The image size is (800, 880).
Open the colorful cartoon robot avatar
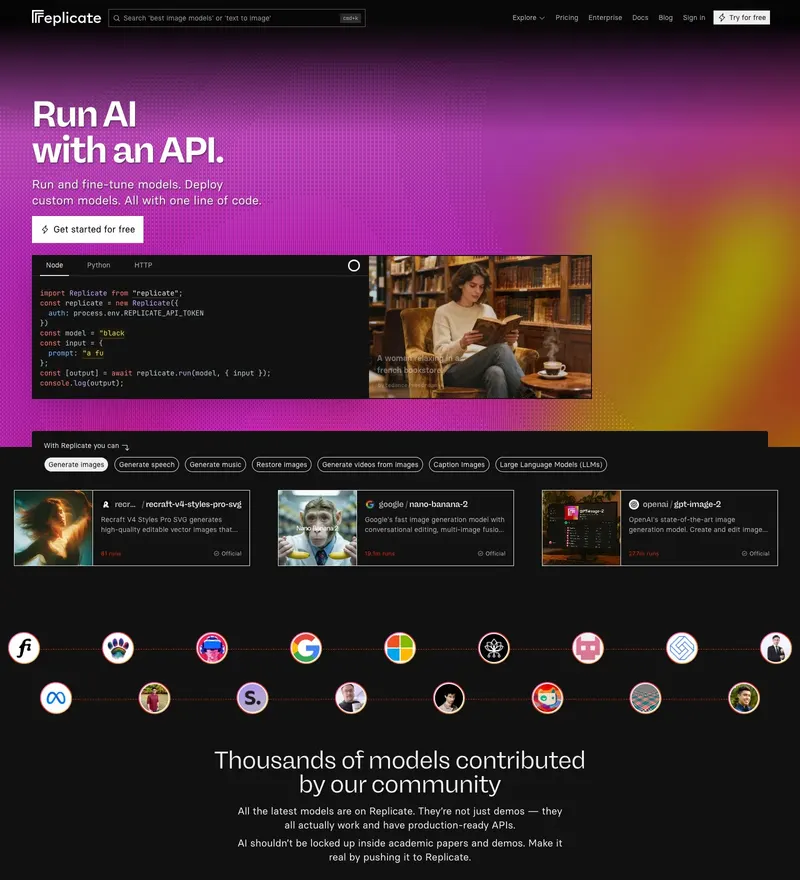click(547, 698)
